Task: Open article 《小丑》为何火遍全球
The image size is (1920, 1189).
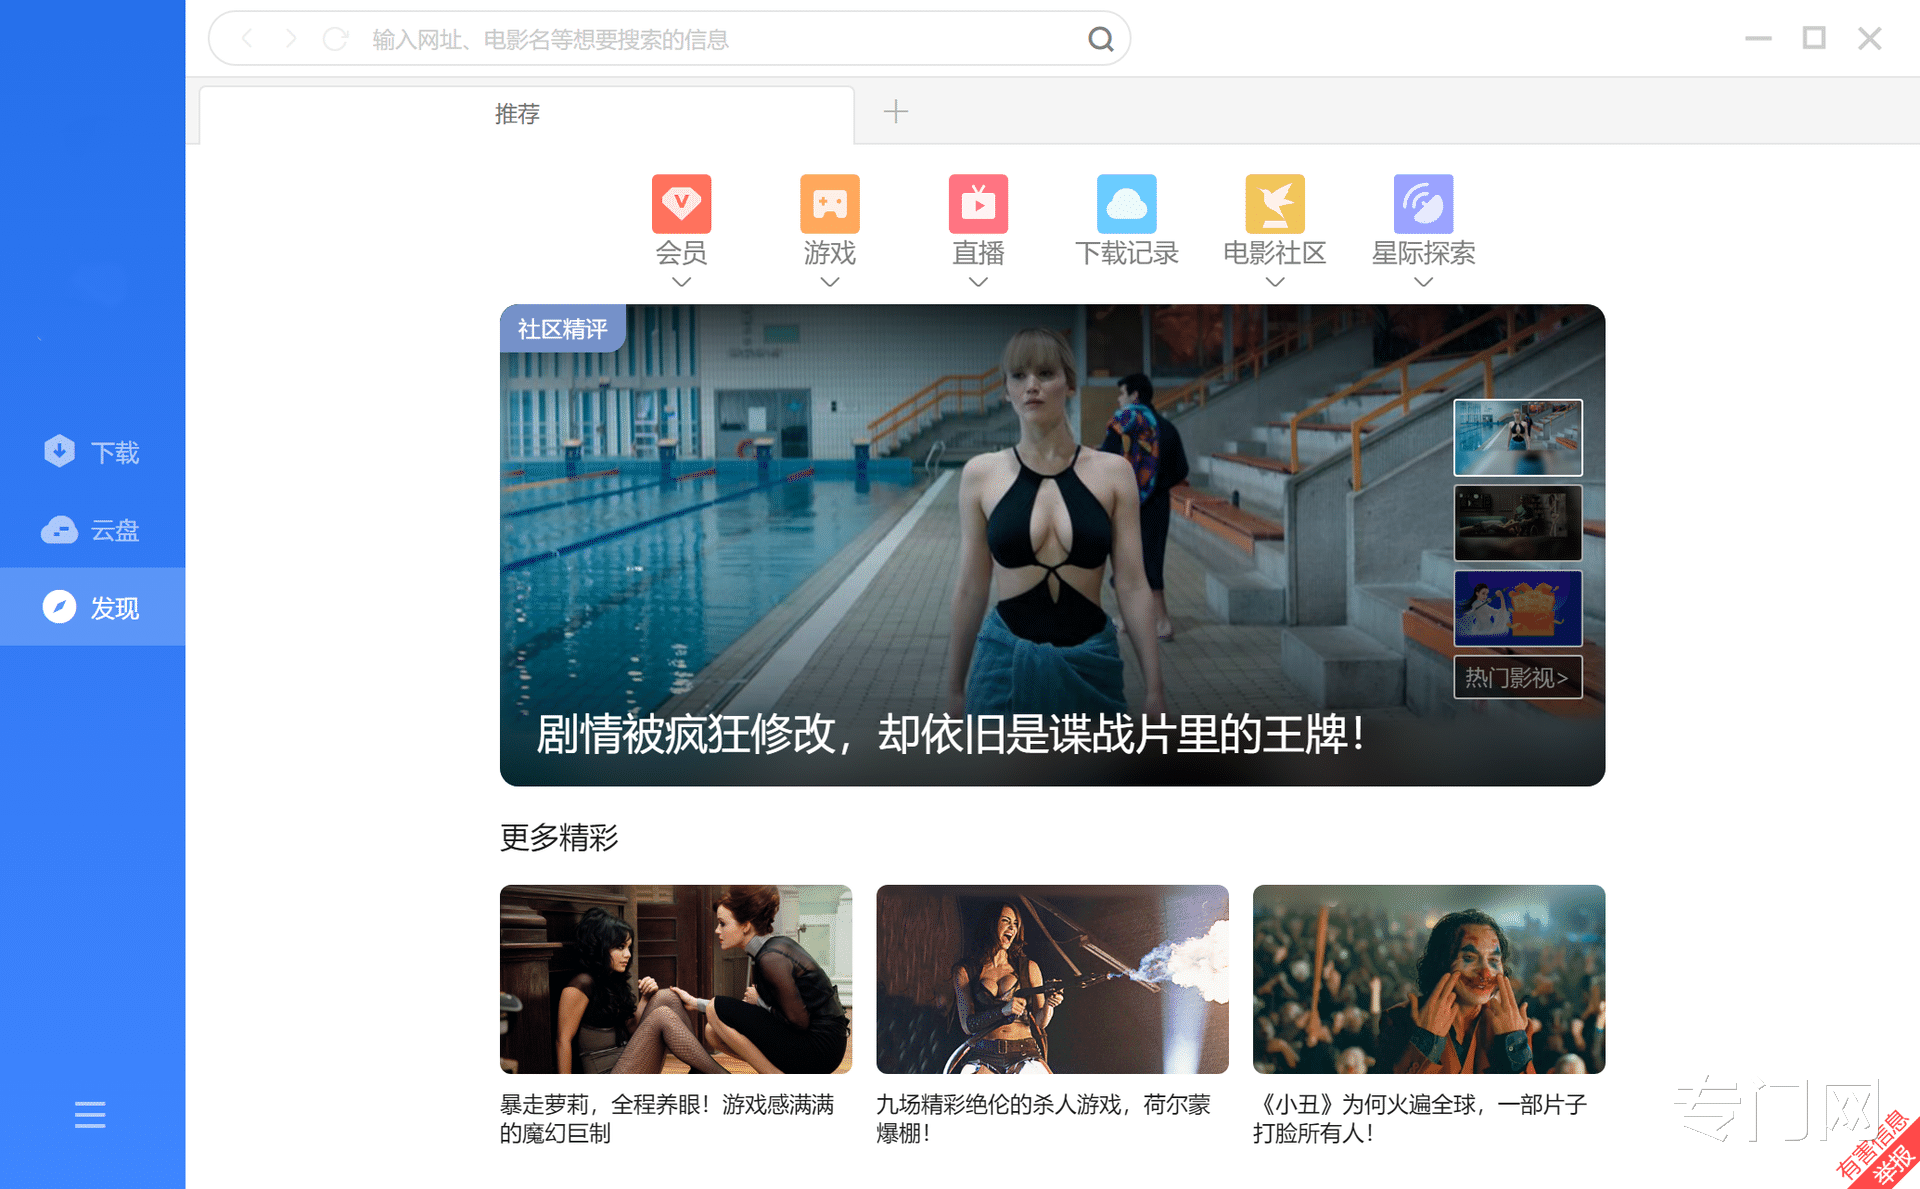Action: click(x=1420, y=1118)
